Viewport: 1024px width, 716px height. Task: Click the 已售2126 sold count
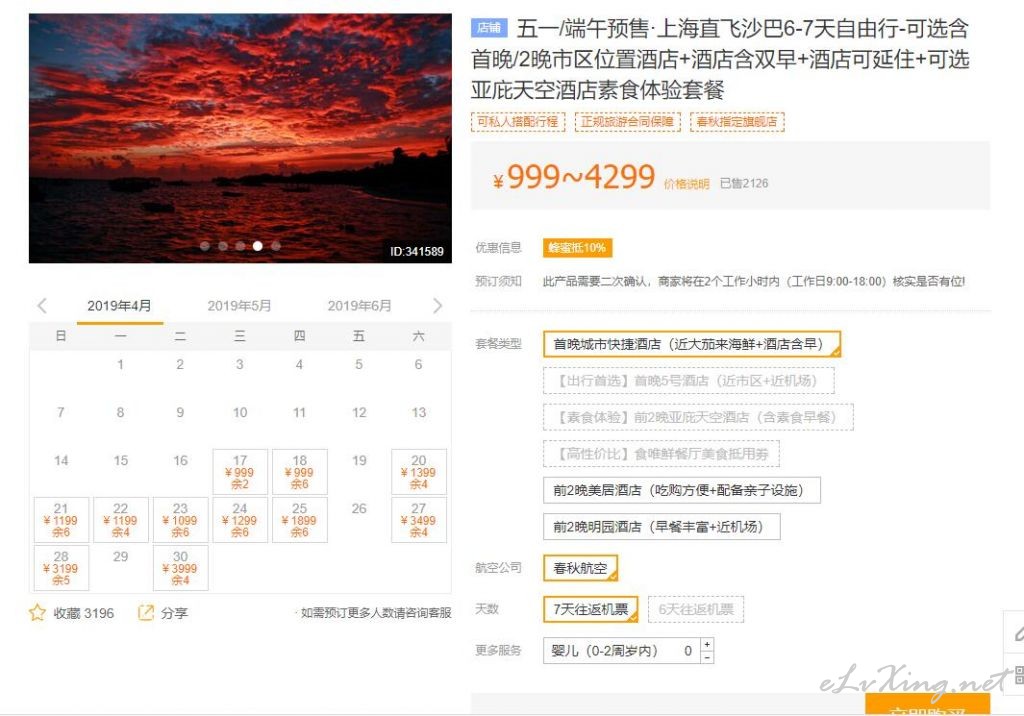pos(744,184)
